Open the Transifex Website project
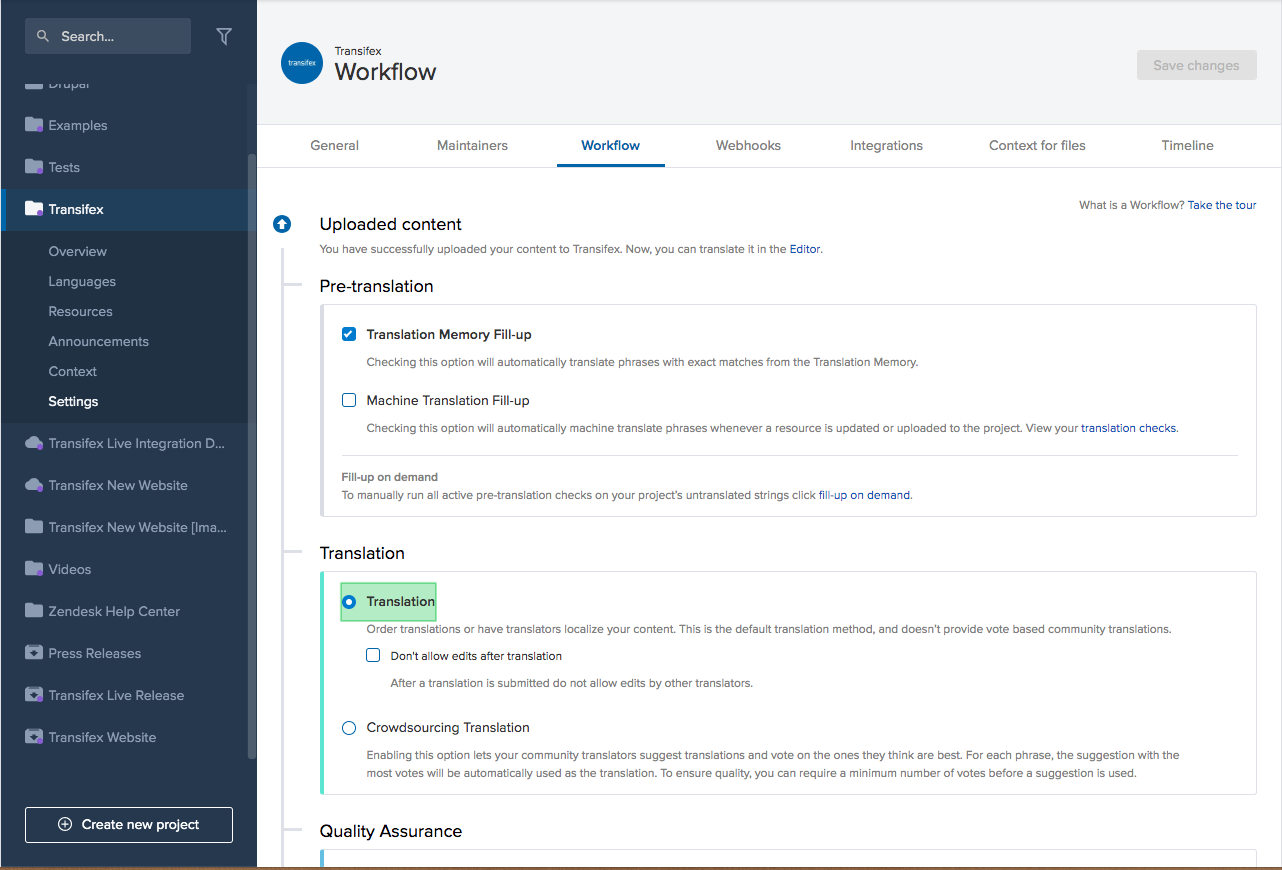 pos(102,737)
